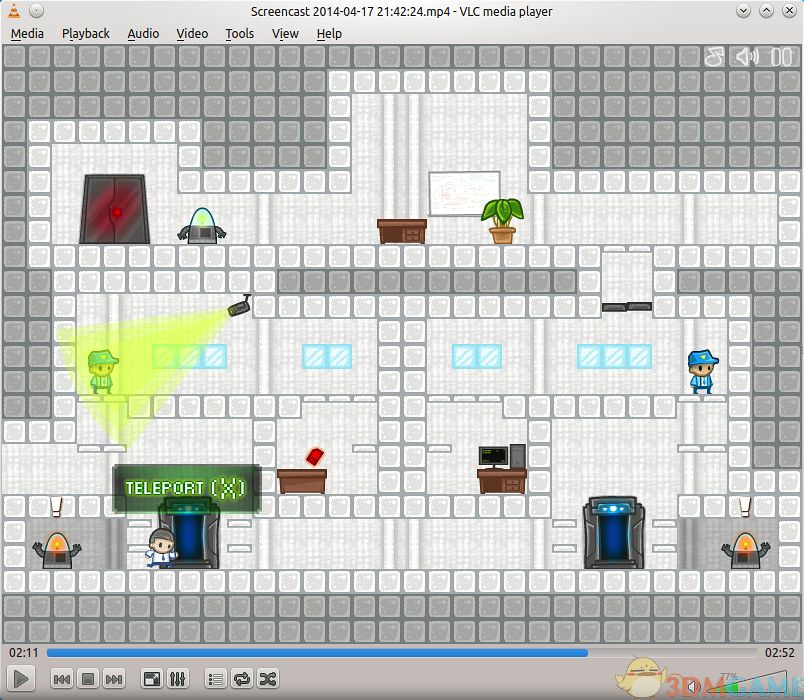Screen dimensions: 804x700
Task: Open the Media menu
Action: [x=27, y=33]
